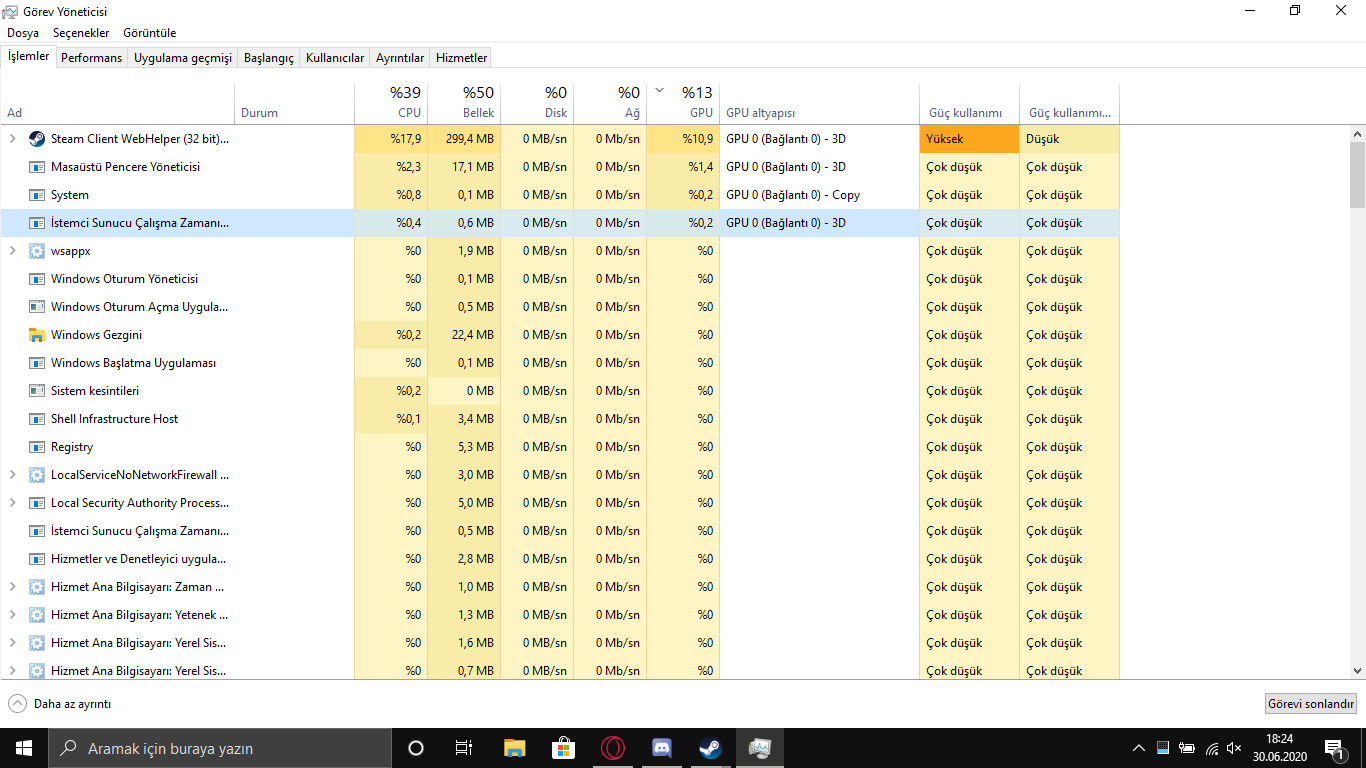This screenshot has width=1366, height=768.
Task: Open Cortana circle icon in taskbar
Action: click(416, 748)
